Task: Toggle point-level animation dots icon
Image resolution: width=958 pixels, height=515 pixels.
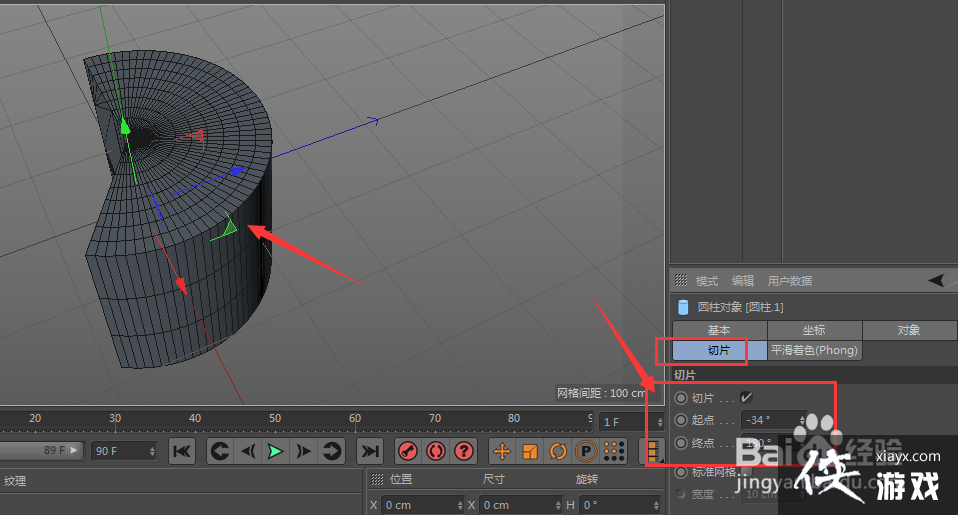Action: click(614, 451)
